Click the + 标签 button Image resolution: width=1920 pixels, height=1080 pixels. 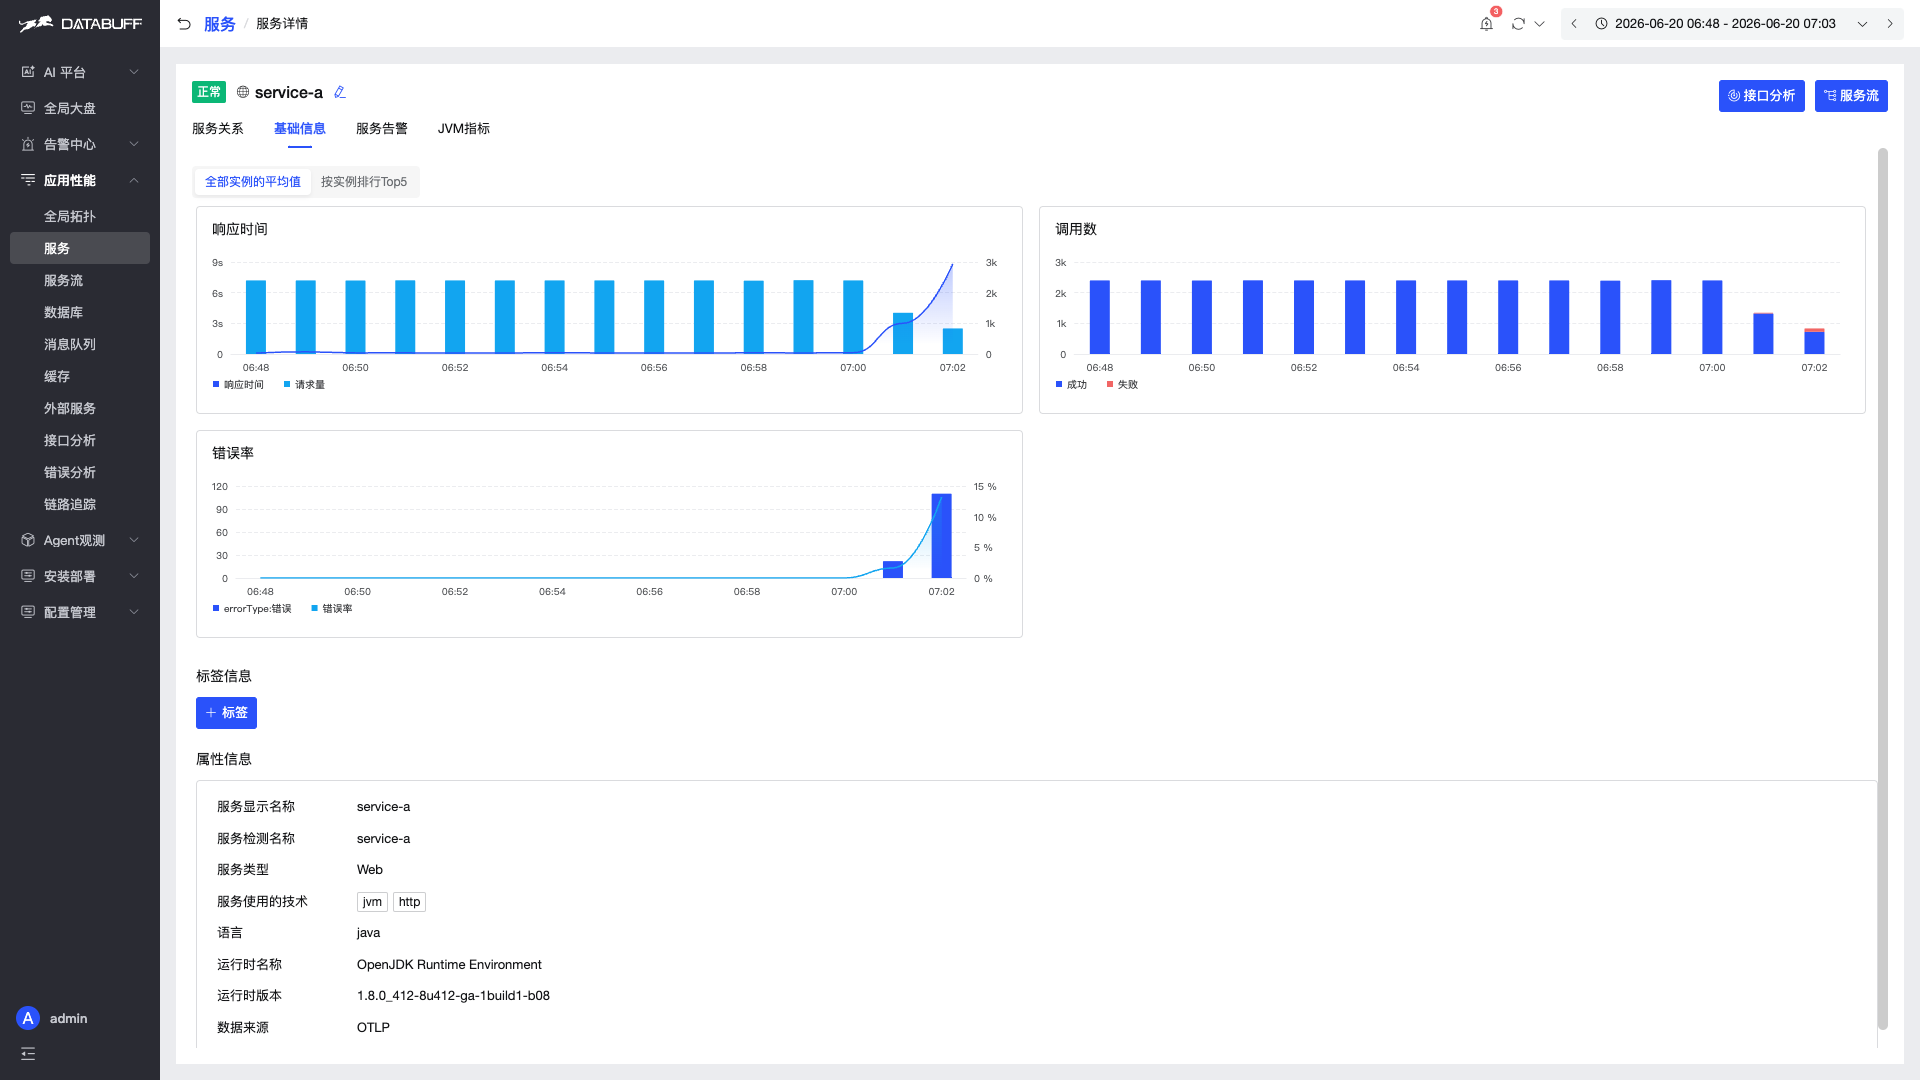point(226,713)
